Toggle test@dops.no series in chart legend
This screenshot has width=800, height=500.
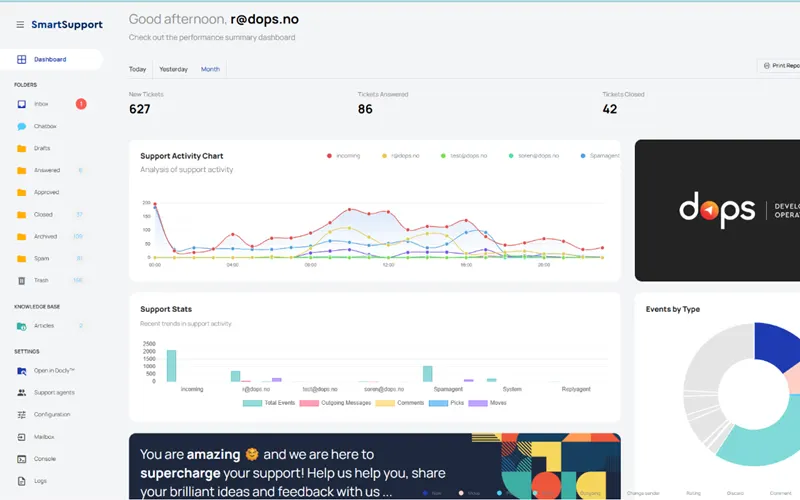pyautogui.click(x=464, y=156)
